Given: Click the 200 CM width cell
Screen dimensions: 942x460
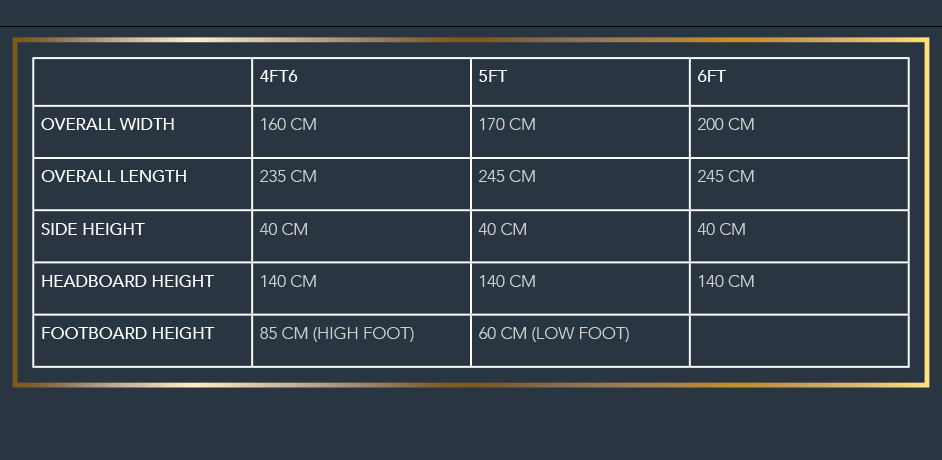Looking at the screenshot, I should pyautogui.click(x=725, y=124).
